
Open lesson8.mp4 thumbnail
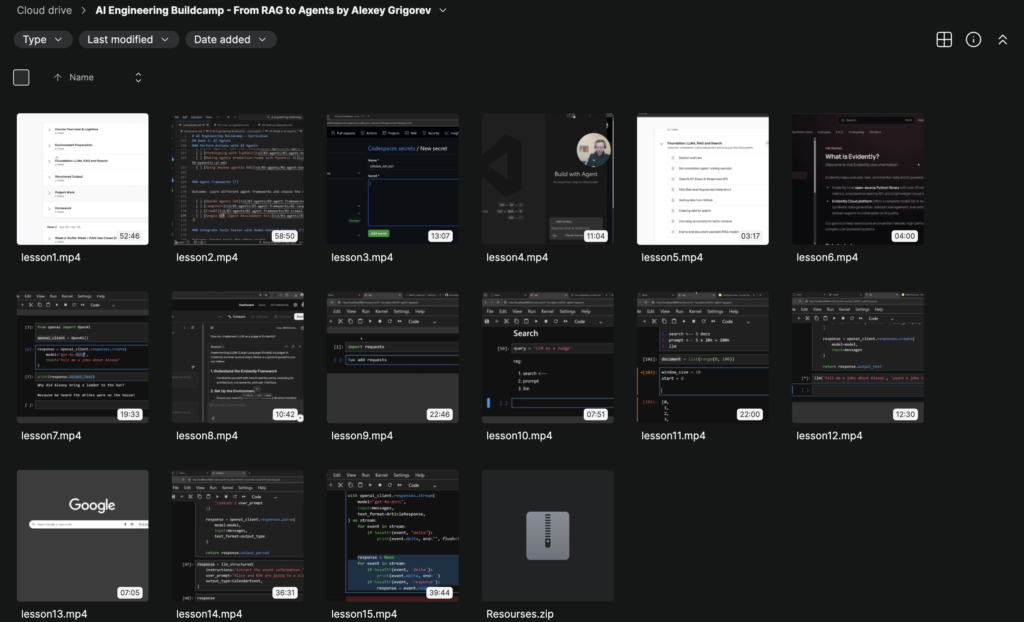coord(237,357)
